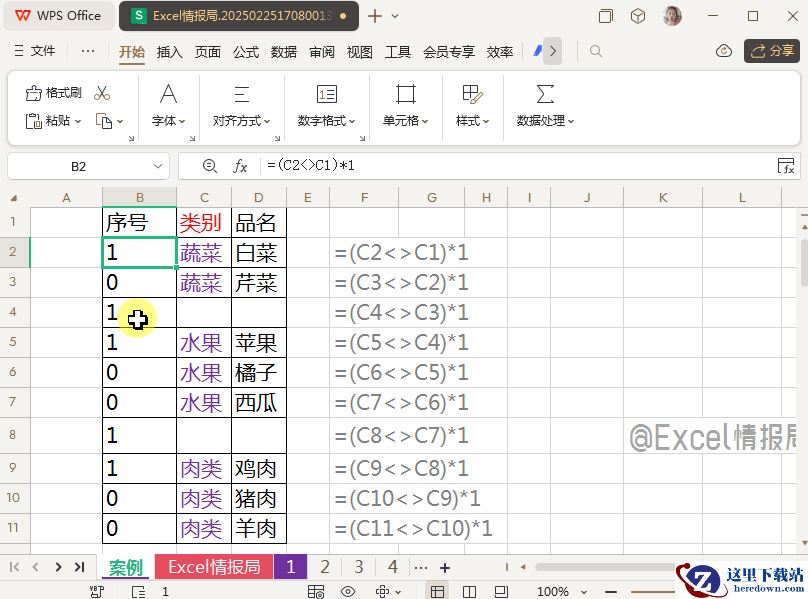Click the status bar macro recorder icon
The width and height of the screenshot is (808, 599).
tap(97, 591)
